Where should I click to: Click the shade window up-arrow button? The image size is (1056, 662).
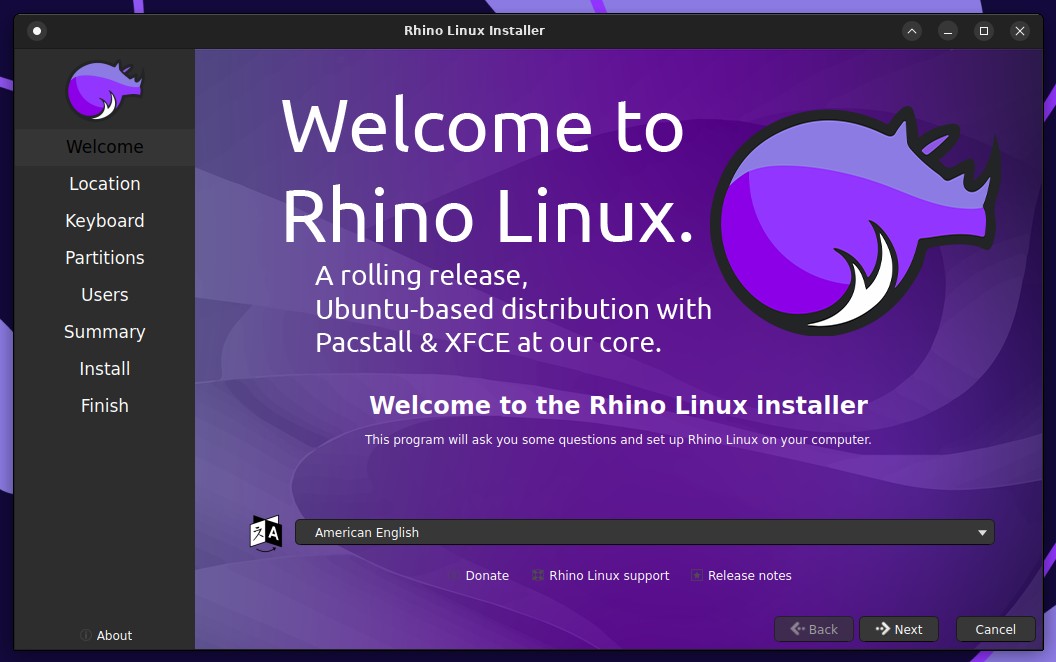(x=912, y=31)
